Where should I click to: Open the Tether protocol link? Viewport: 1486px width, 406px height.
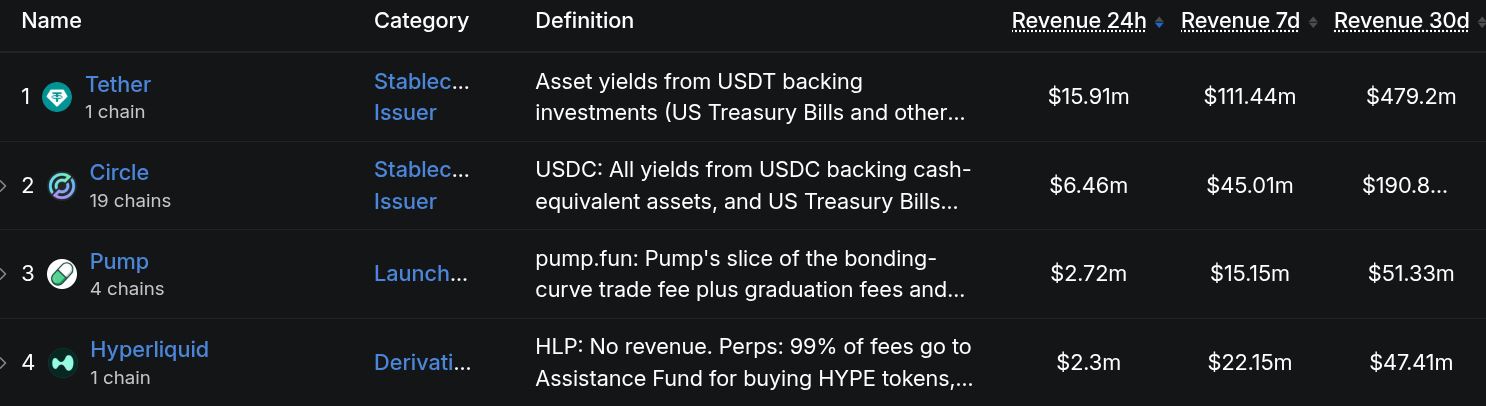[118, 84]
